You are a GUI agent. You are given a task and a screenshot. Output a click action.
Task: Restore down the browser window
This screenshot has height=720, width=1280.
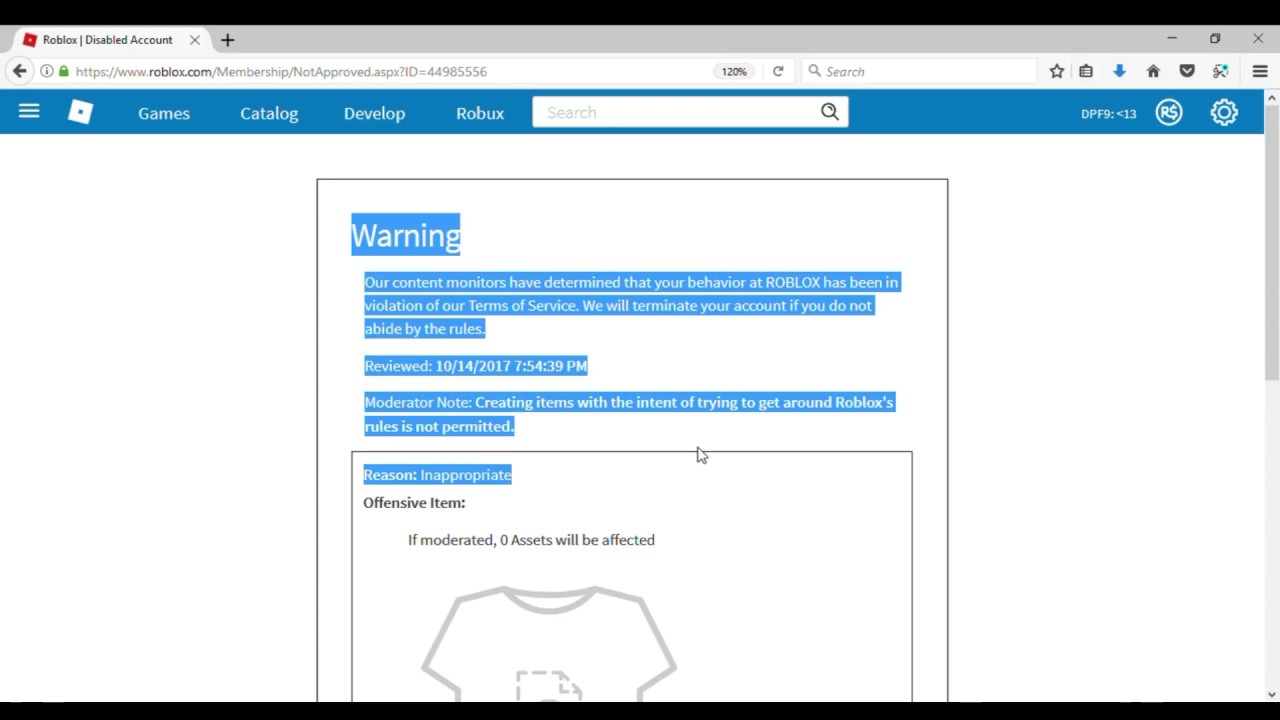pos(1215,39)
